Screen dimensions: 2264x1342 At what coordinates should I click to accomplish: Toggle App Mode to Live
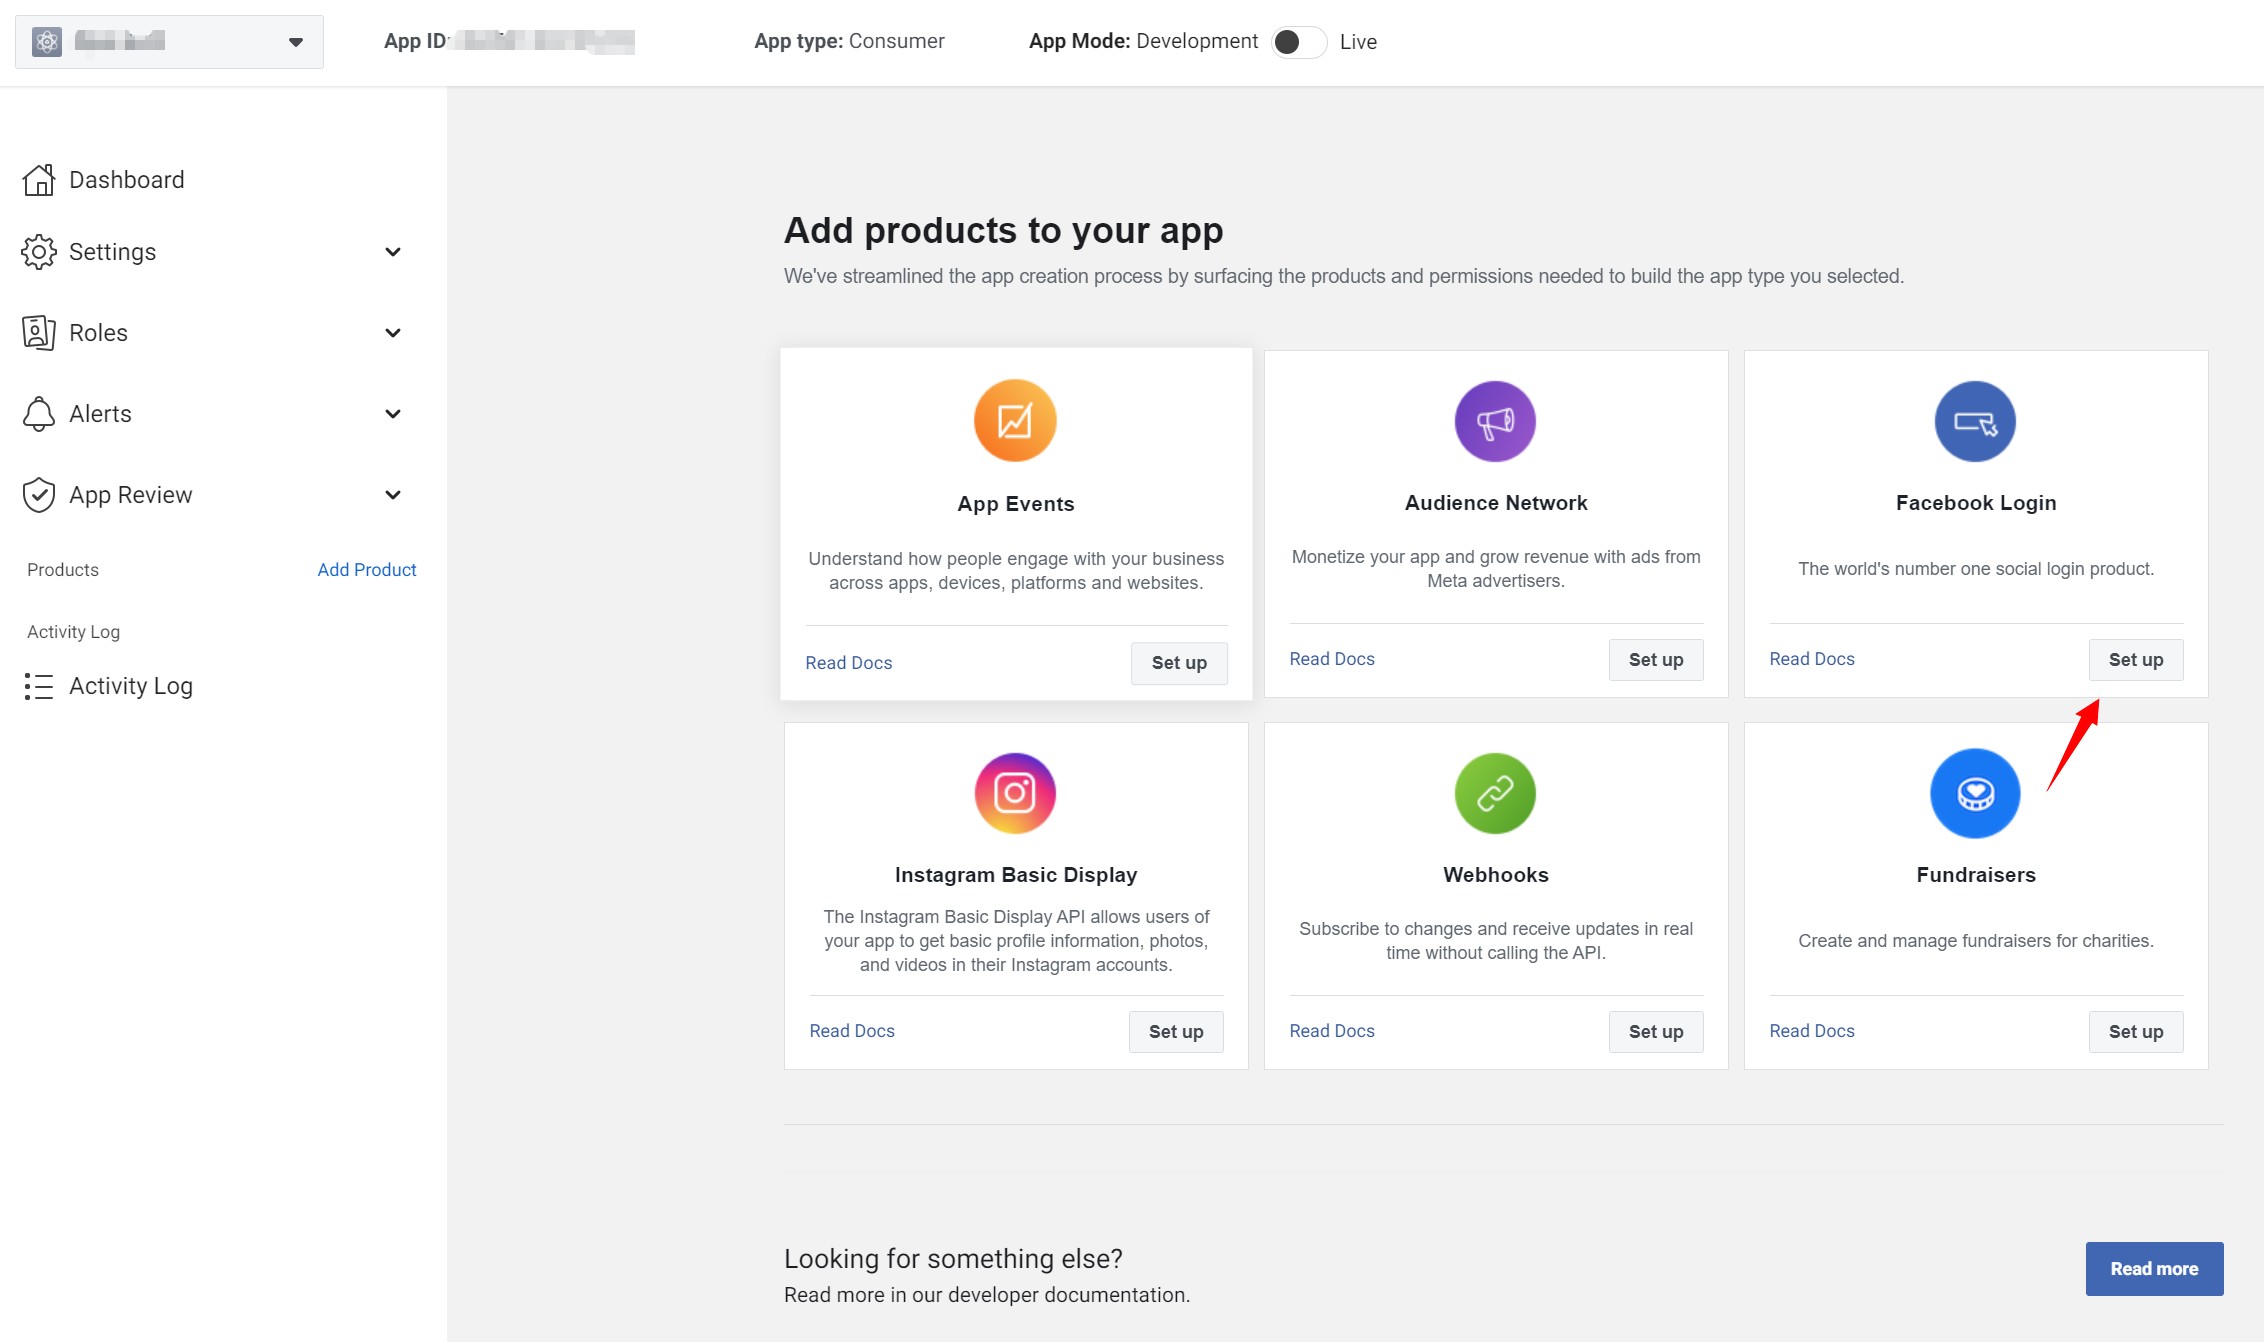pyautogui.click(x=1298, y=42)
